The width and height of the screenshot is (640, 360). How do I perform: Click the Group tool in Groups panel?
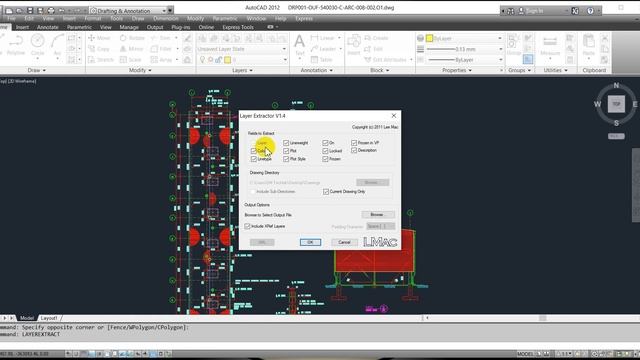[x=513, y=45]
